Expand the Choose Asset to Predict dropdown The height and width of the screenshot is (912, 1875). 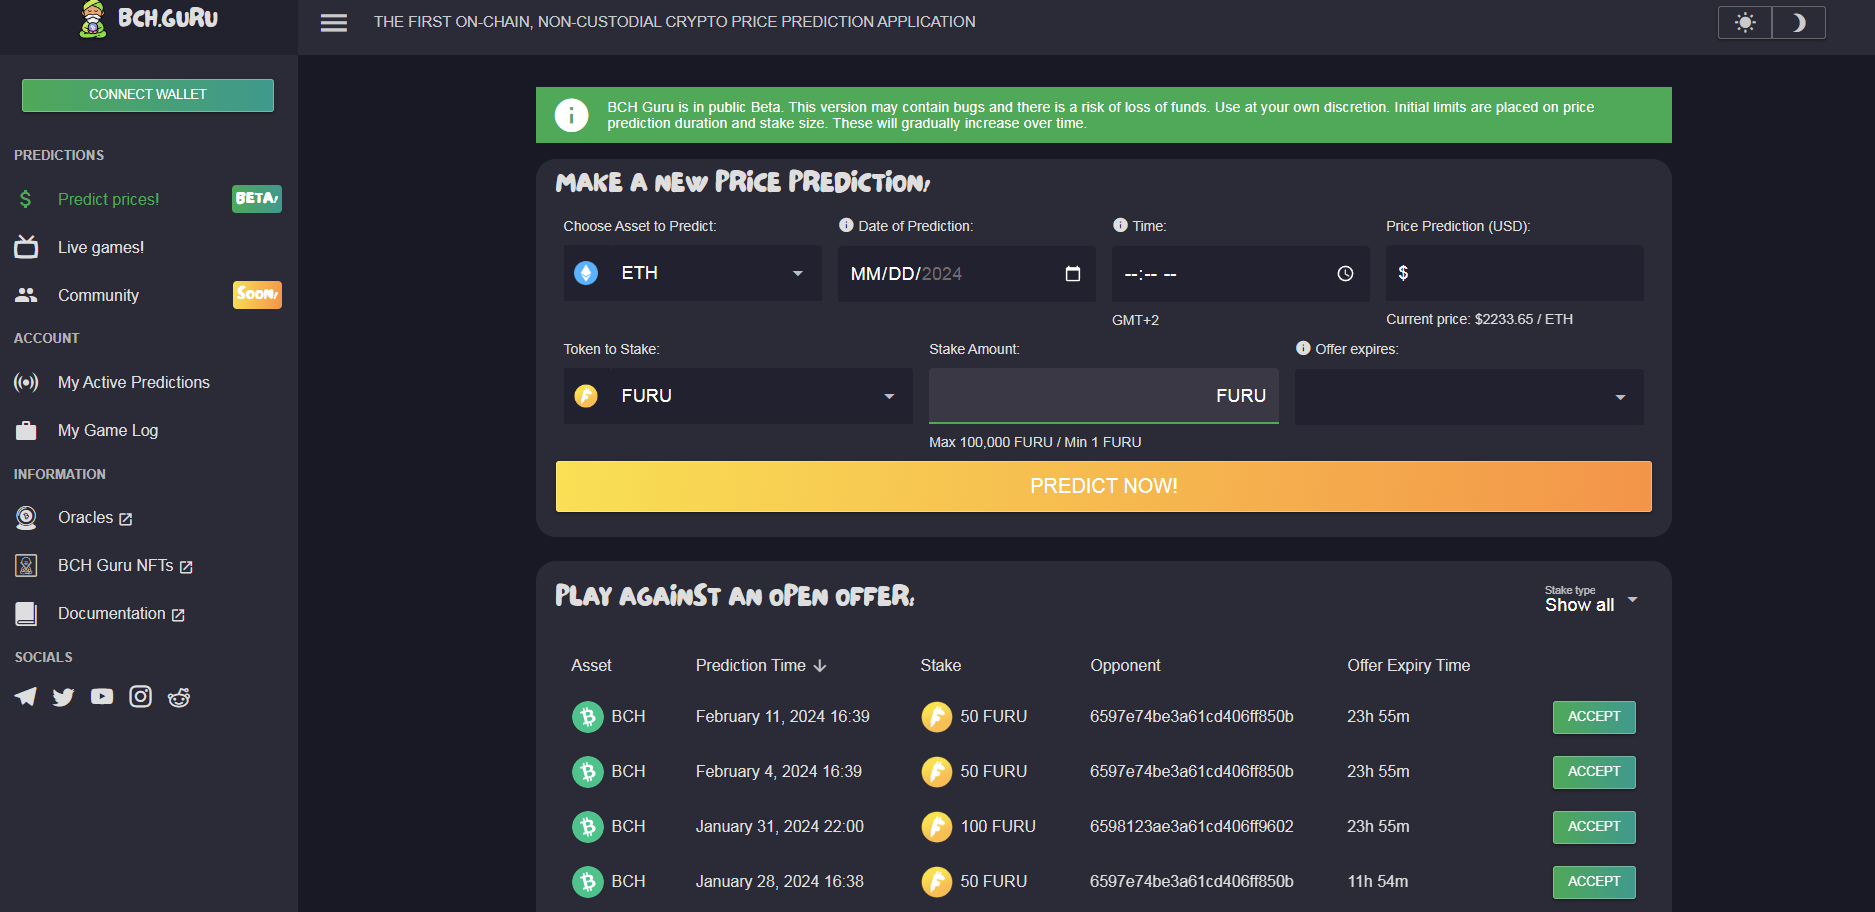pyautogui.click(x=692, y=273)
